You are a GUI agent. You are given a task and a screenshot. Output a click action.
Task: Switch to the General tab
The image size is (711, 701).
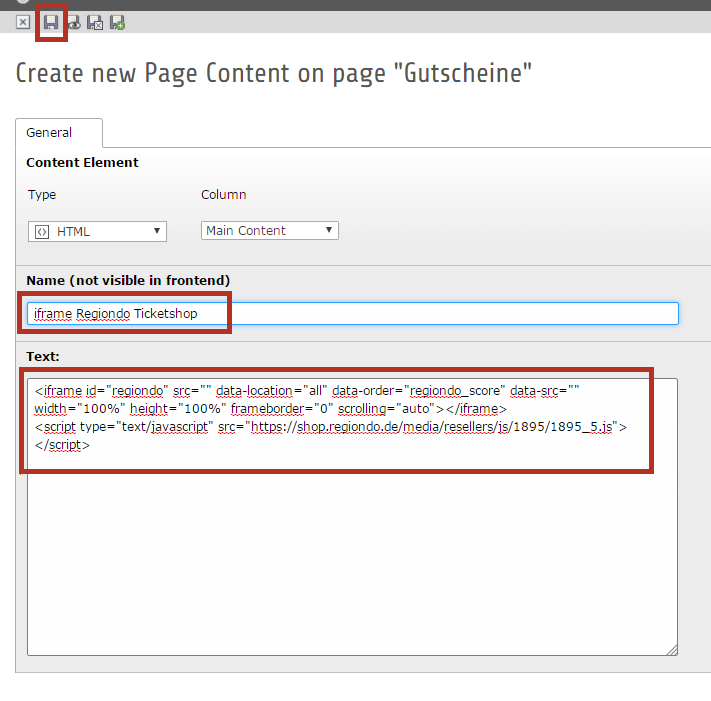pyautogui.click(x=49, y=132)
